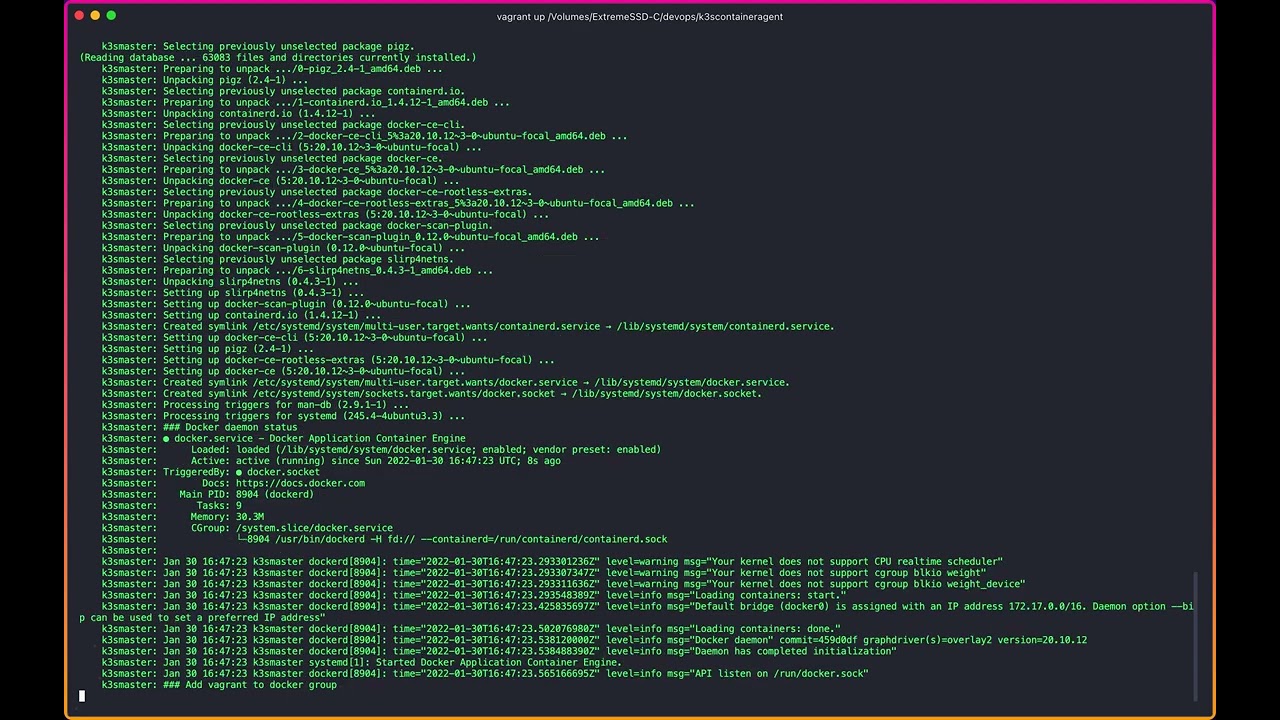The height and width of the screenshot is (720, 1280).
Task: Click the 'Loading containers: done.' log line
Action: tap(471, 629)
